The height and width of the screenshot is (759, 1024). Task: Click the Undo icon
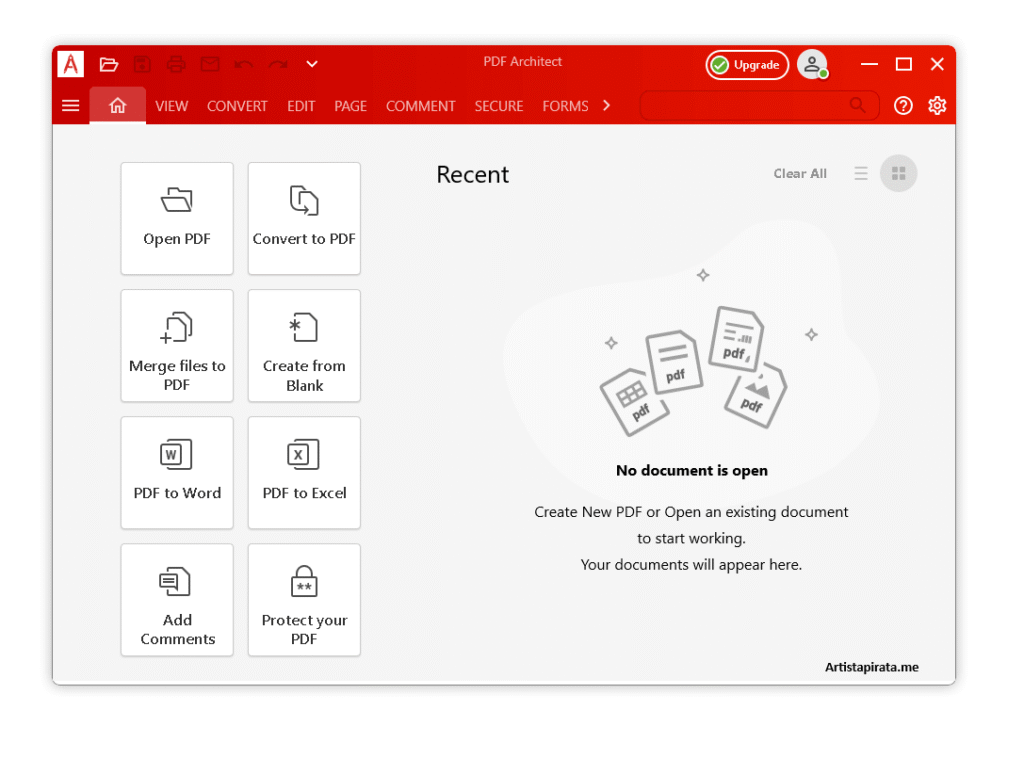pos(242,63)
